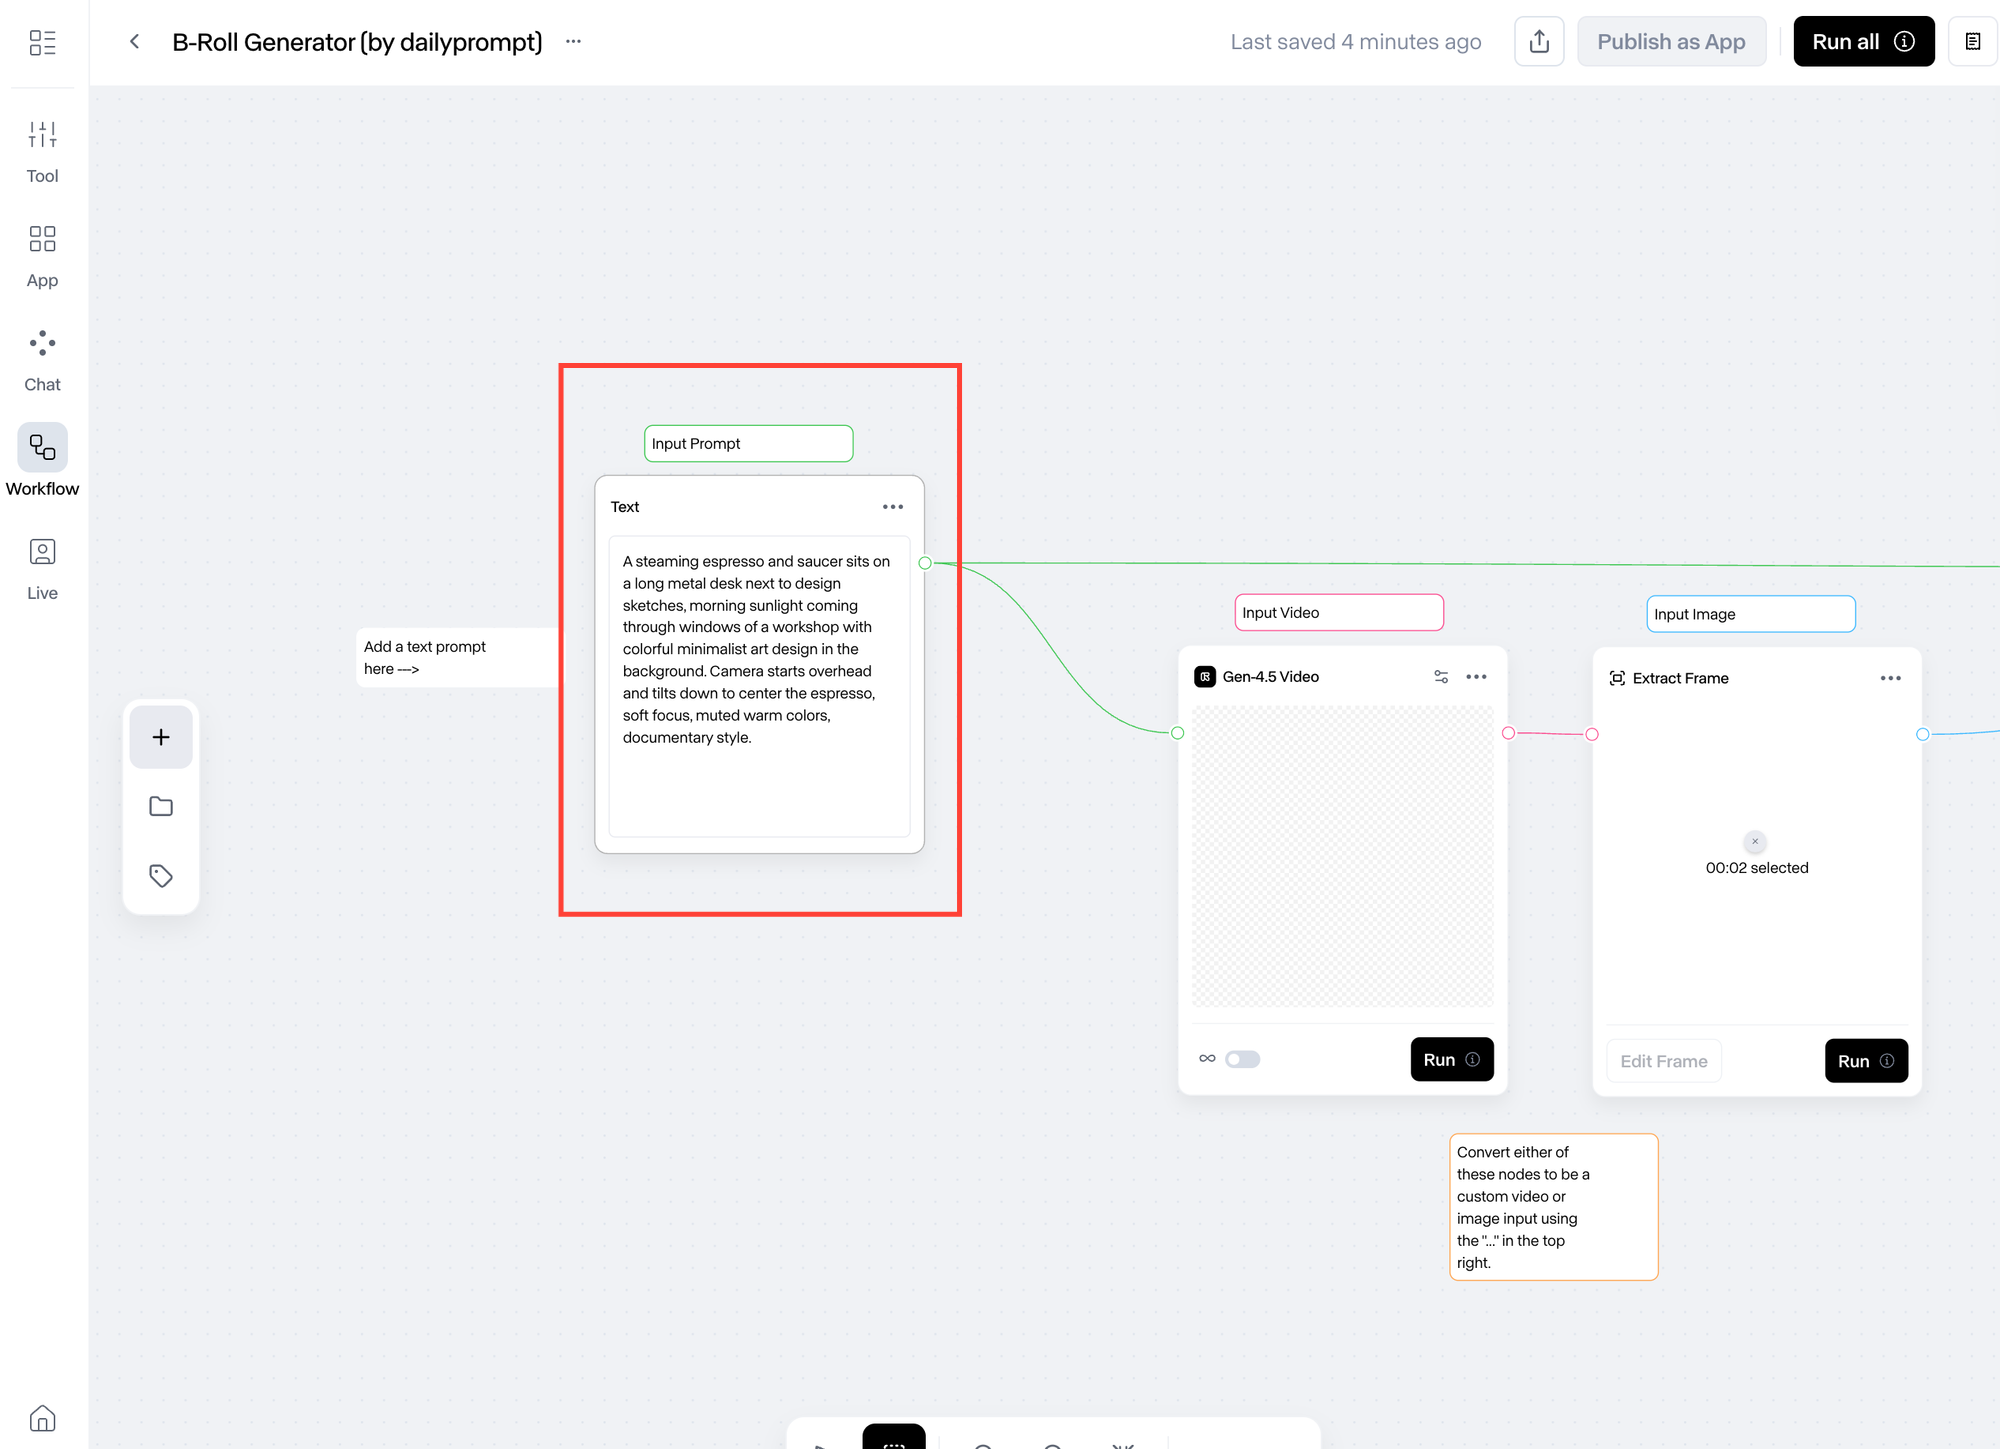Screen dimensions: 2000x1449
Task: Switch to Chat in the sidebar
Action: click(42, 360)
